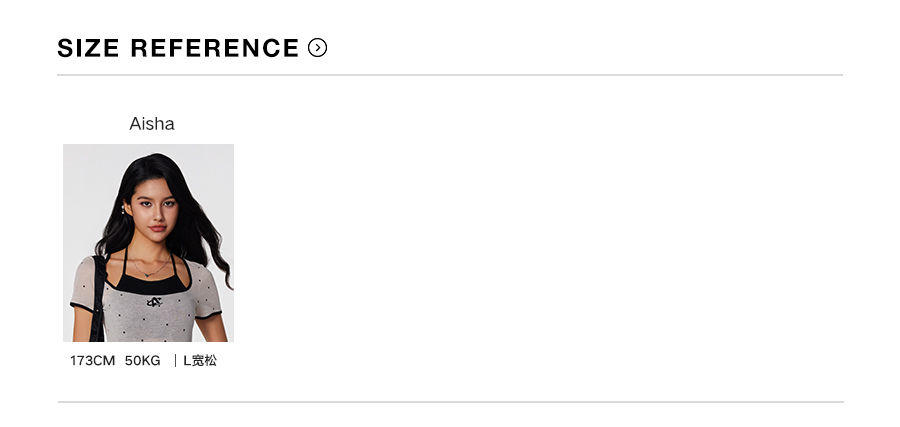Open the SIZE REFERENCE heading

178,48
